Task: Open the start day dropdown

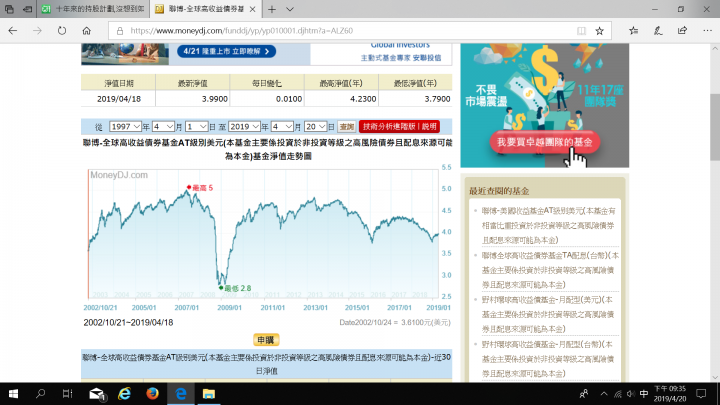Action: [197, 126]
